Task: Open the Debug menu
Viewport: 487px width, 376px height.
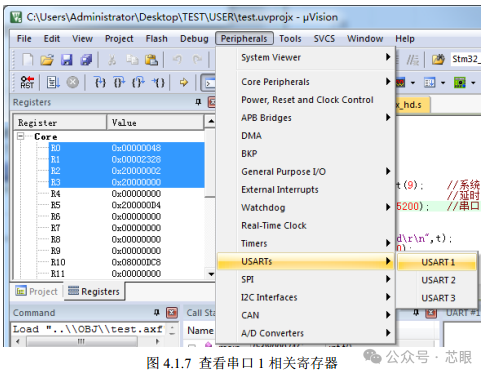Action: click(194, 39)
